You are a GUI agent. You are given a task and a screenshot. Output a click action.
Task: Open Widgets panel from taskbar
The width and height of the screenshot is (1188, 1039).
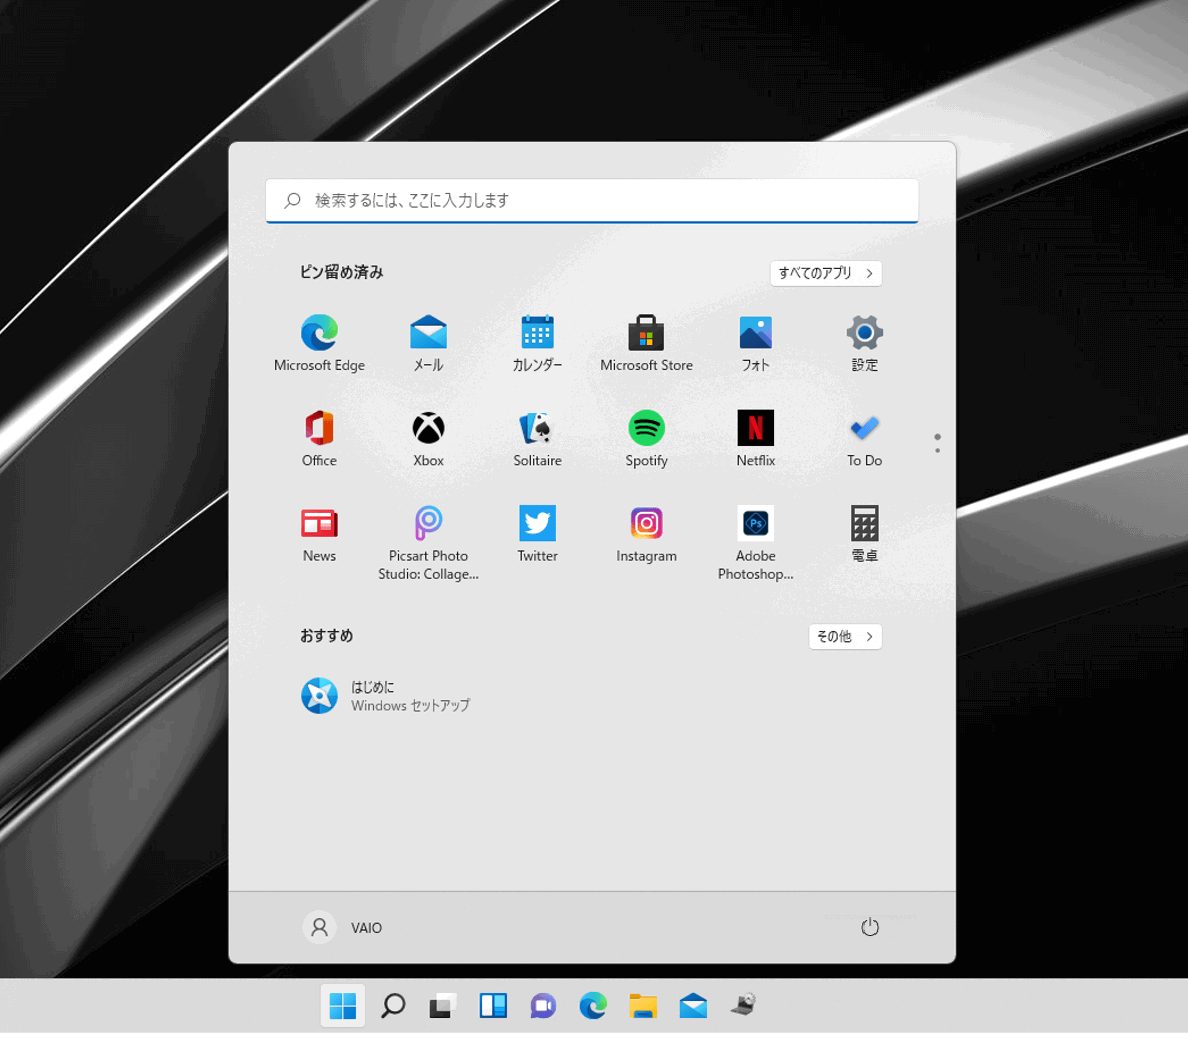[x=492, y=1006]
